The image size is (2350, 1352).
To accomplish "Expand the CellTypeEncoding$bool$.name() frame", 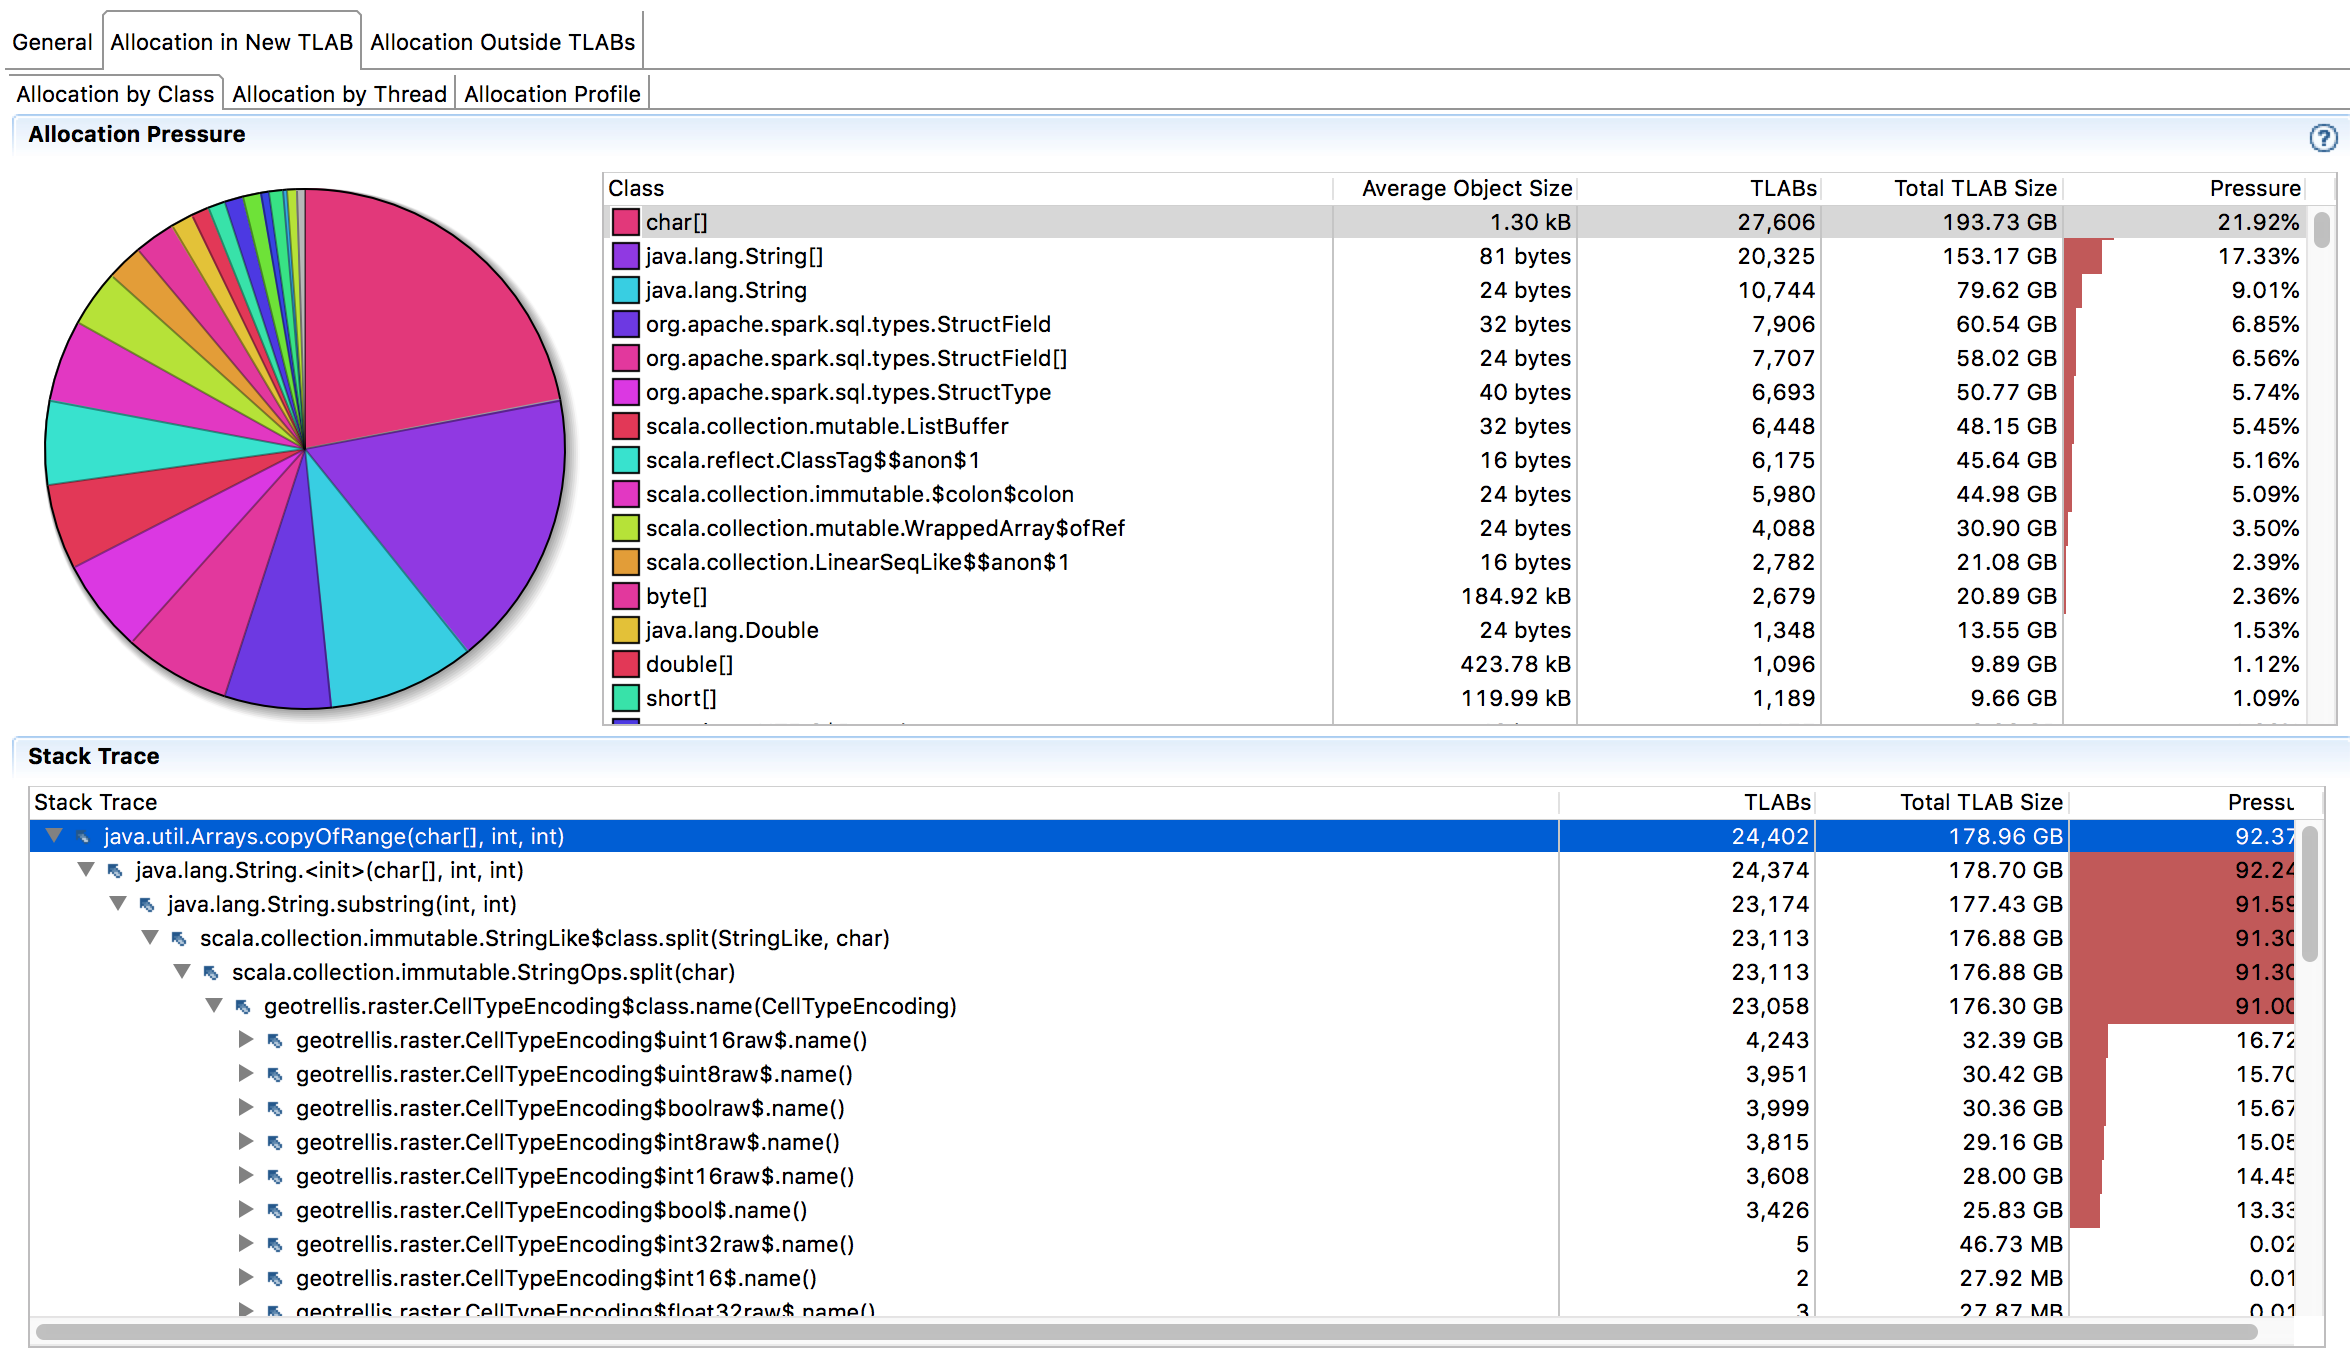I will [x=246, y=1210].
